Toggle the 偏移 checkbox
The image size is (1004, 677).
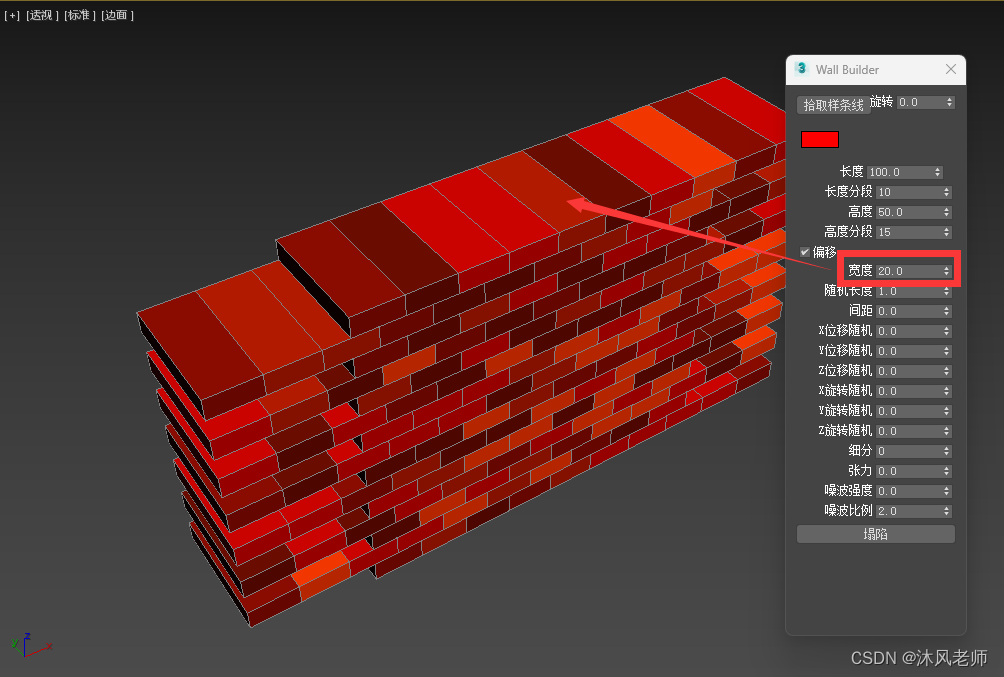[805, 252]
